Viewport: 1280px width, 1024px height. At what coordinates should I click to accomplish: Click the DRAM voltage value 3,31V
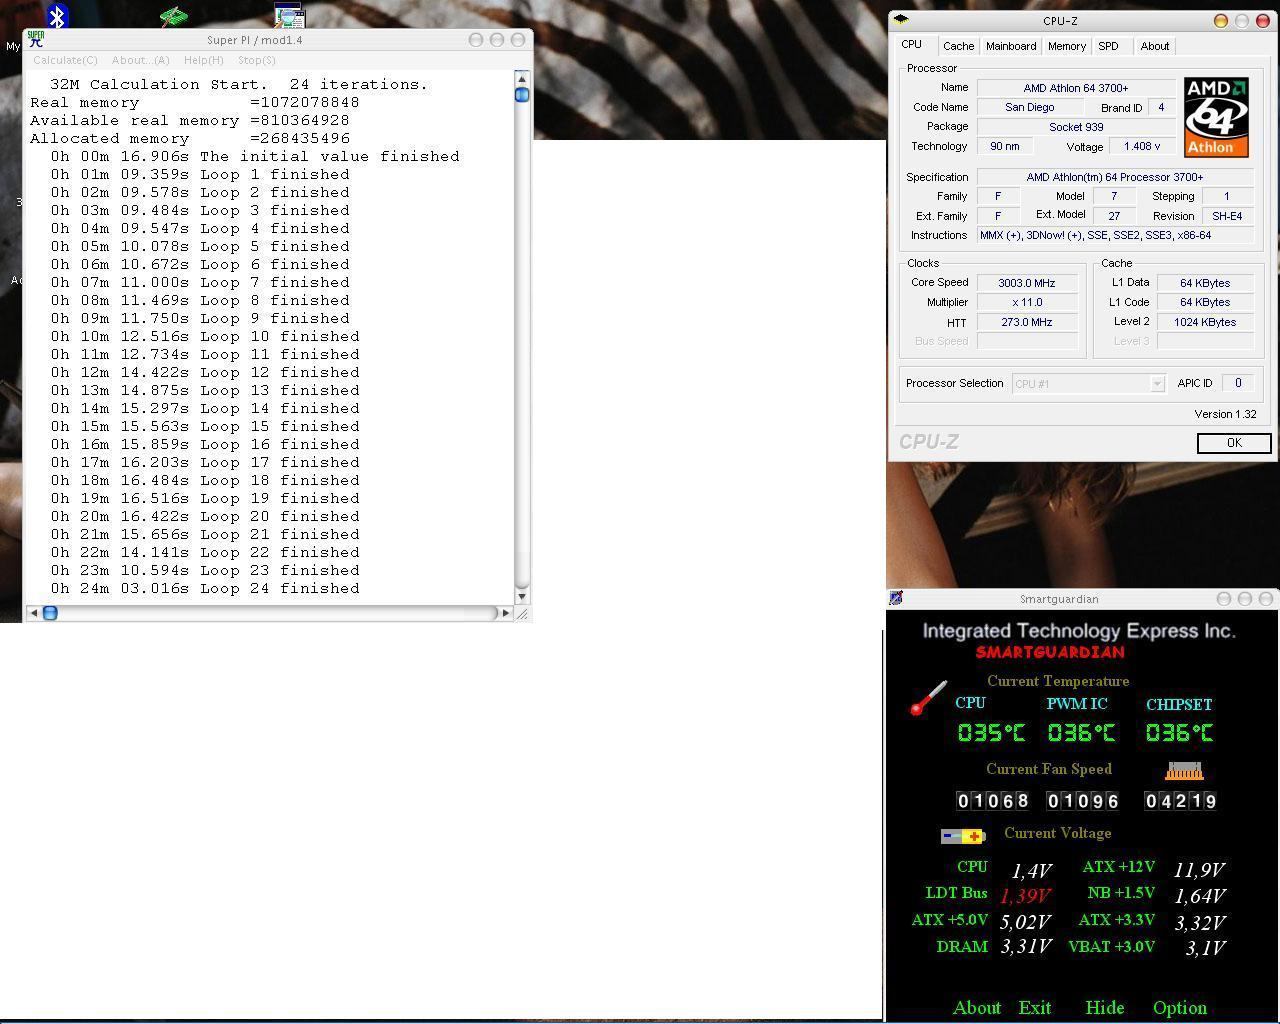coord(1025,947)
